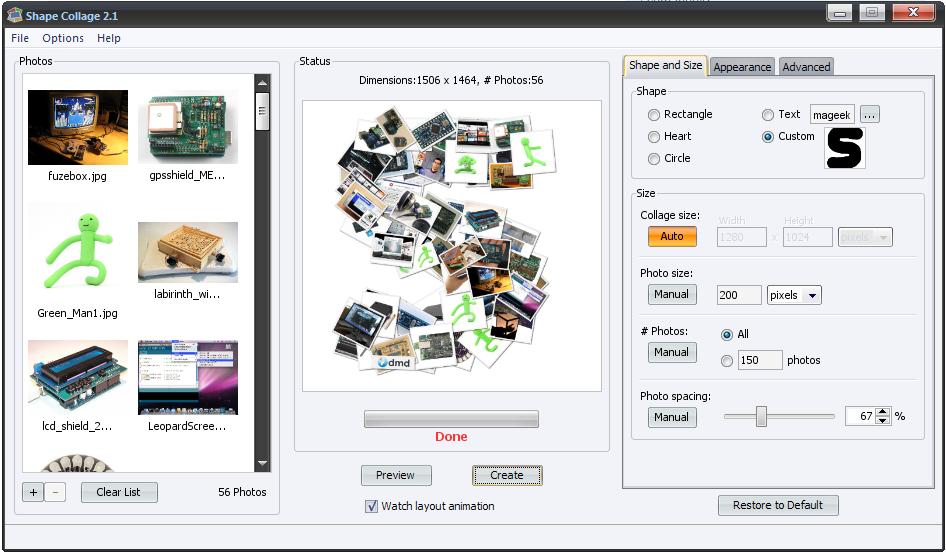The image size is (946, 552).
Task: Switch to the Advanced tab
Action: [x=806, y=67]
